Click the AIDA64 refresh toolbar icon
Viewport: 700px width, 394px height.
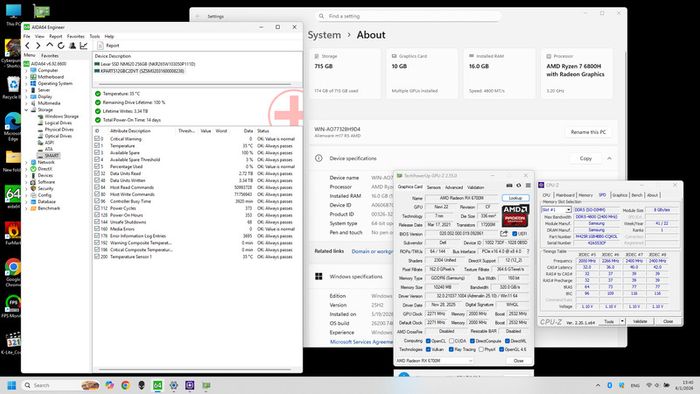pyautogui.click(x=61, y=46)
